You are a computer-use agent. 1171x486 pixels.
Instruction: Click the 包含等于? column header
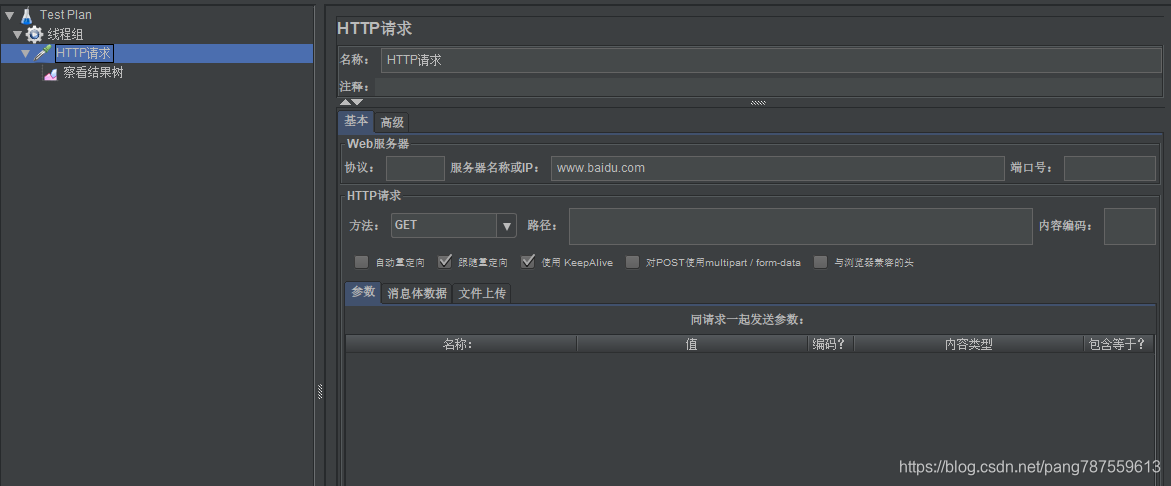(1118, 344)
